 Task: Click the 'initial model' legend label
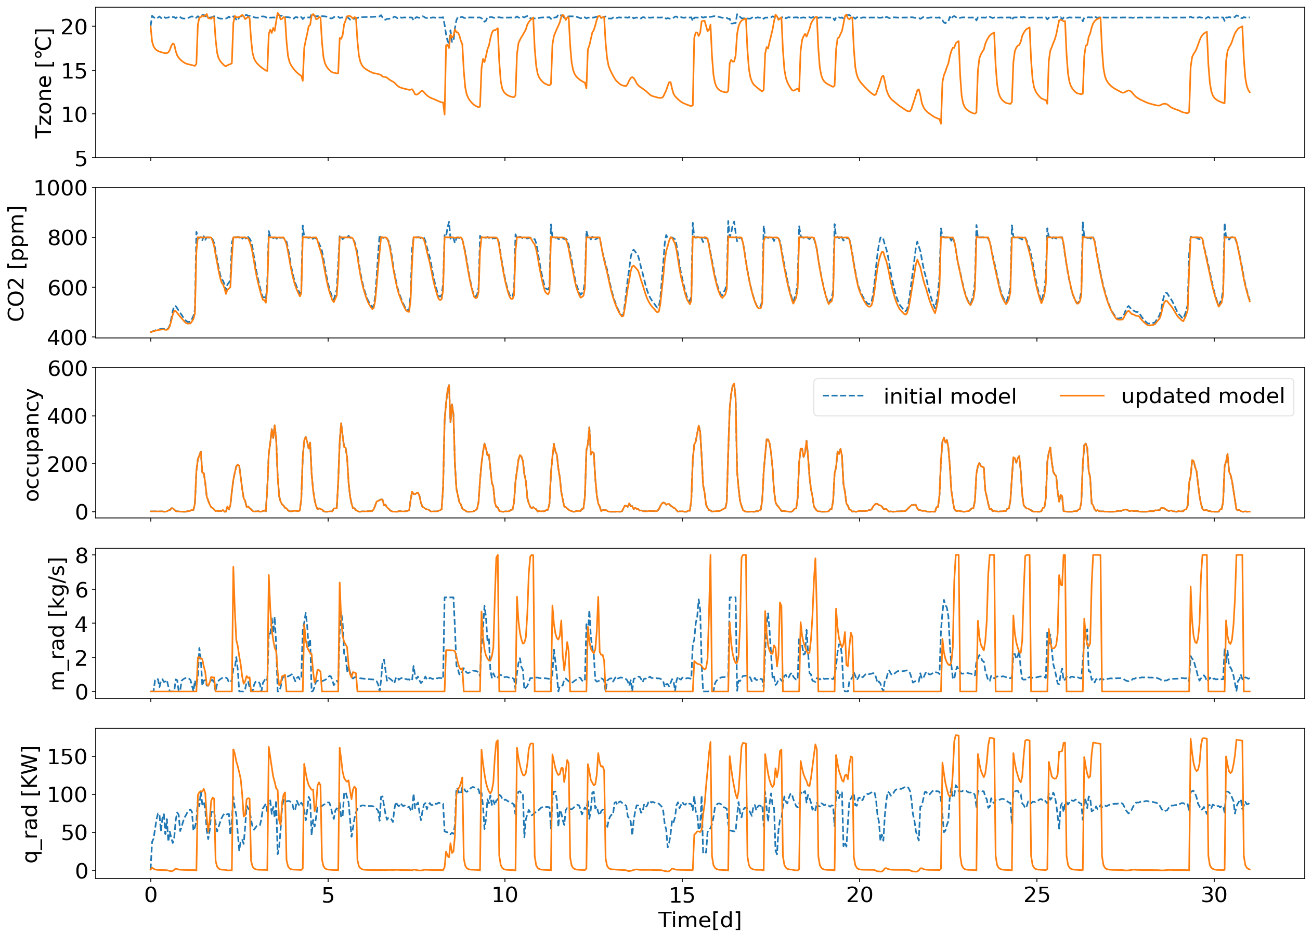tap(949, 397)
